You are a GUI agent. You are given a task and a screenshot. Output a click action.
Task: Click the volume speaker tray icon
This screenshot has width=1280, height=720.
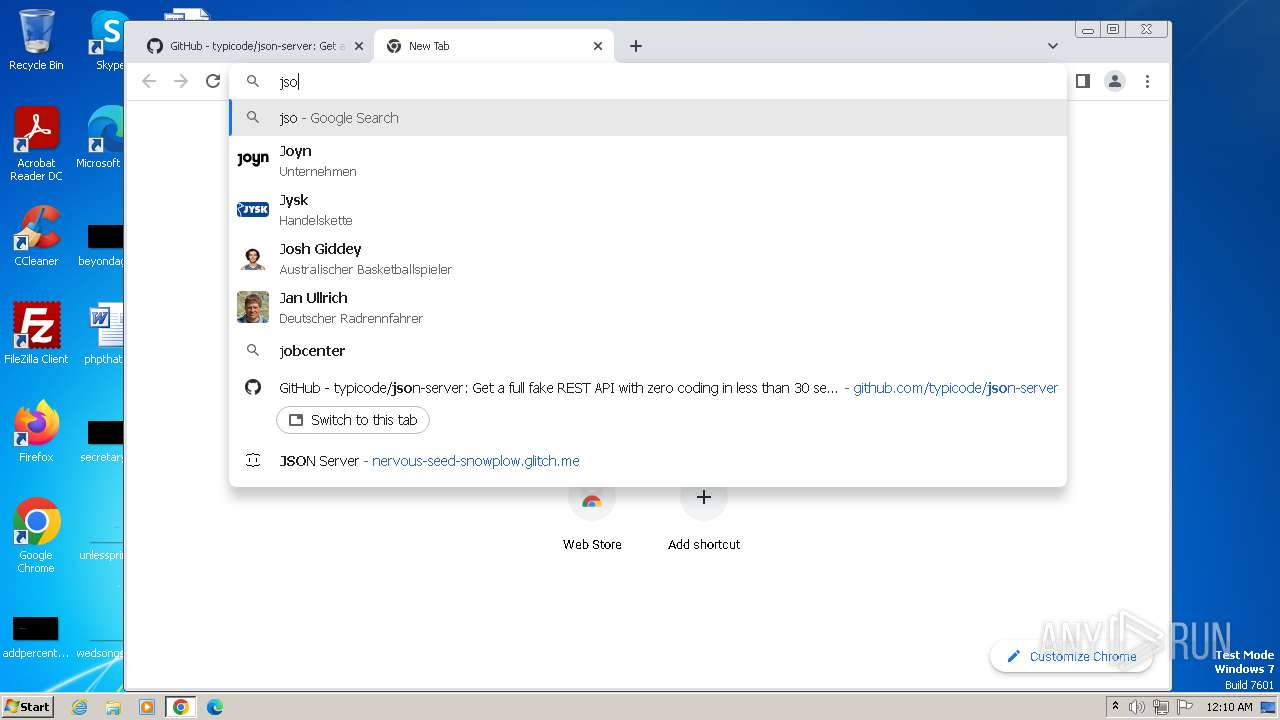pyautogui.click(x=1137, y=707)
